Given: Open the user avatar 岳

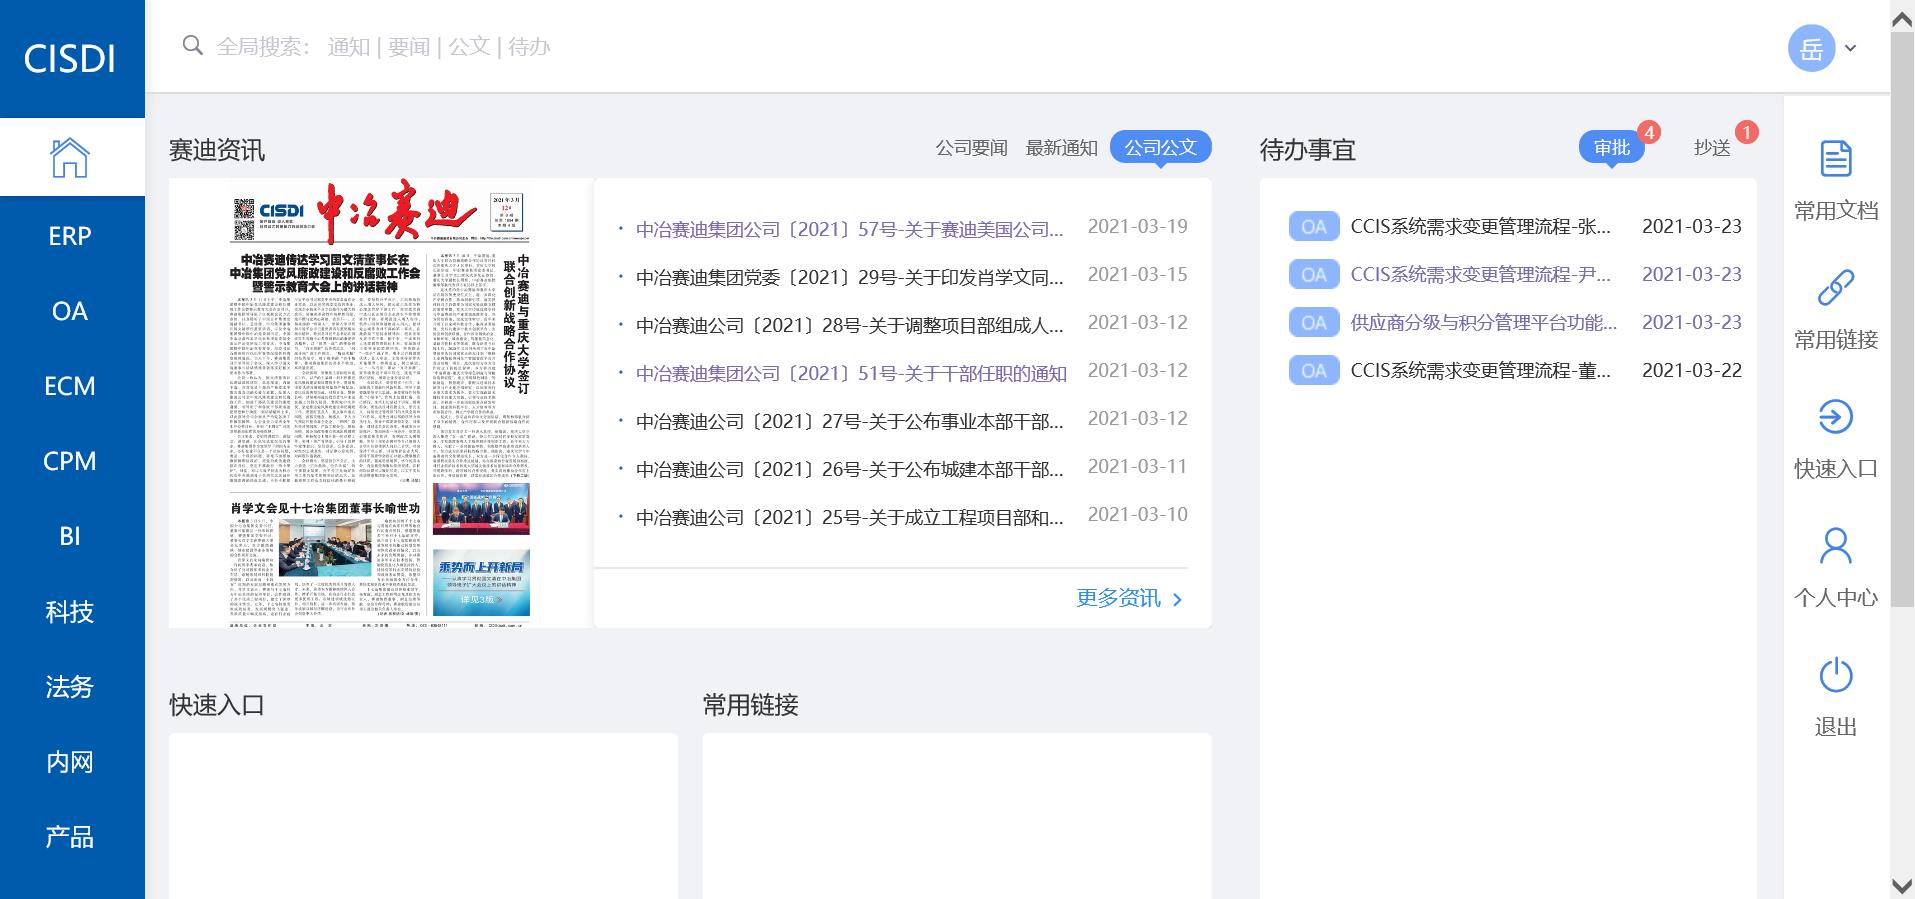Looking at the screenshot, I should click(1811, 48).
